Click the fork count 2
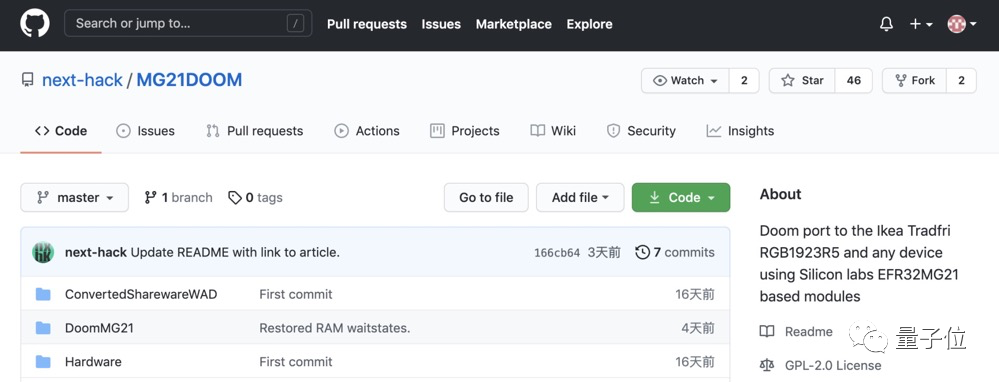 click(x=961, y=81)
